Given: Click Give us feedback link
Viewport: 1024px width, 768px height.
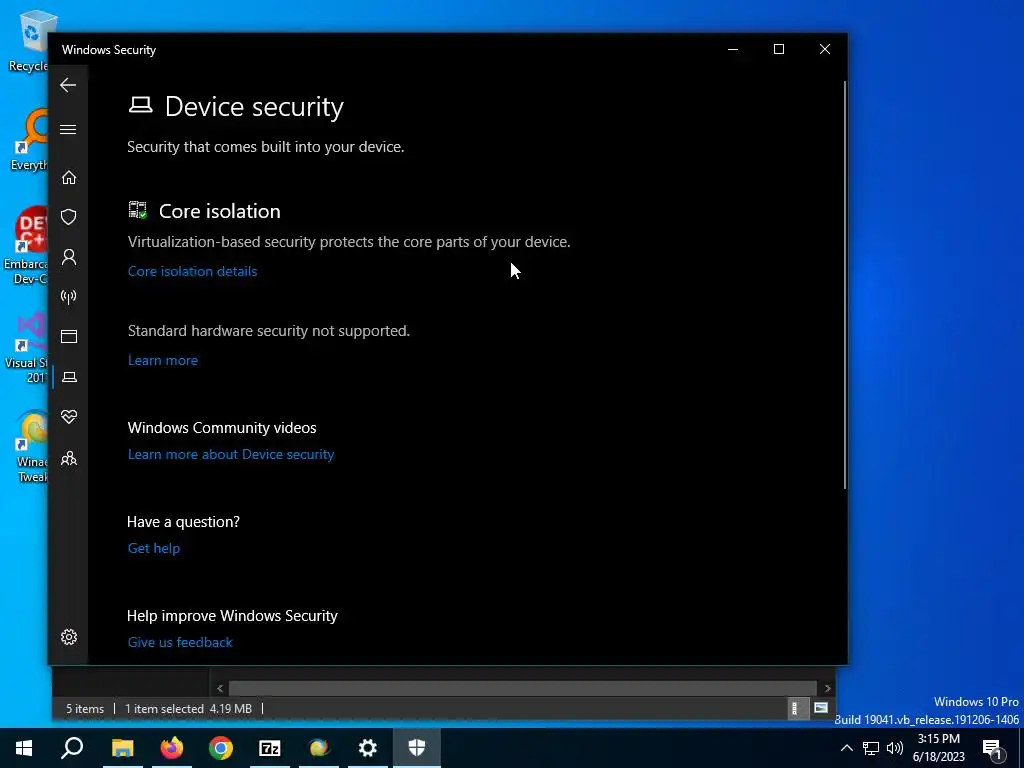Looking at the screenshot, I should tap(180, 643).
